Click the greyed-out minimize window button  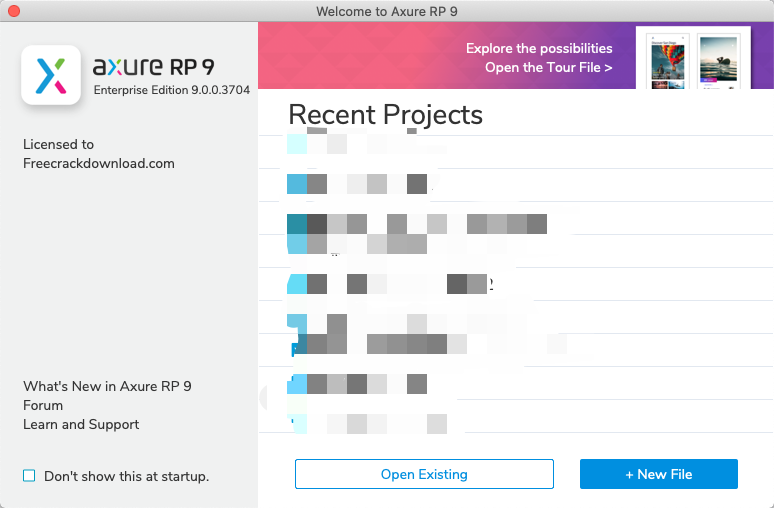pos(33,11)
